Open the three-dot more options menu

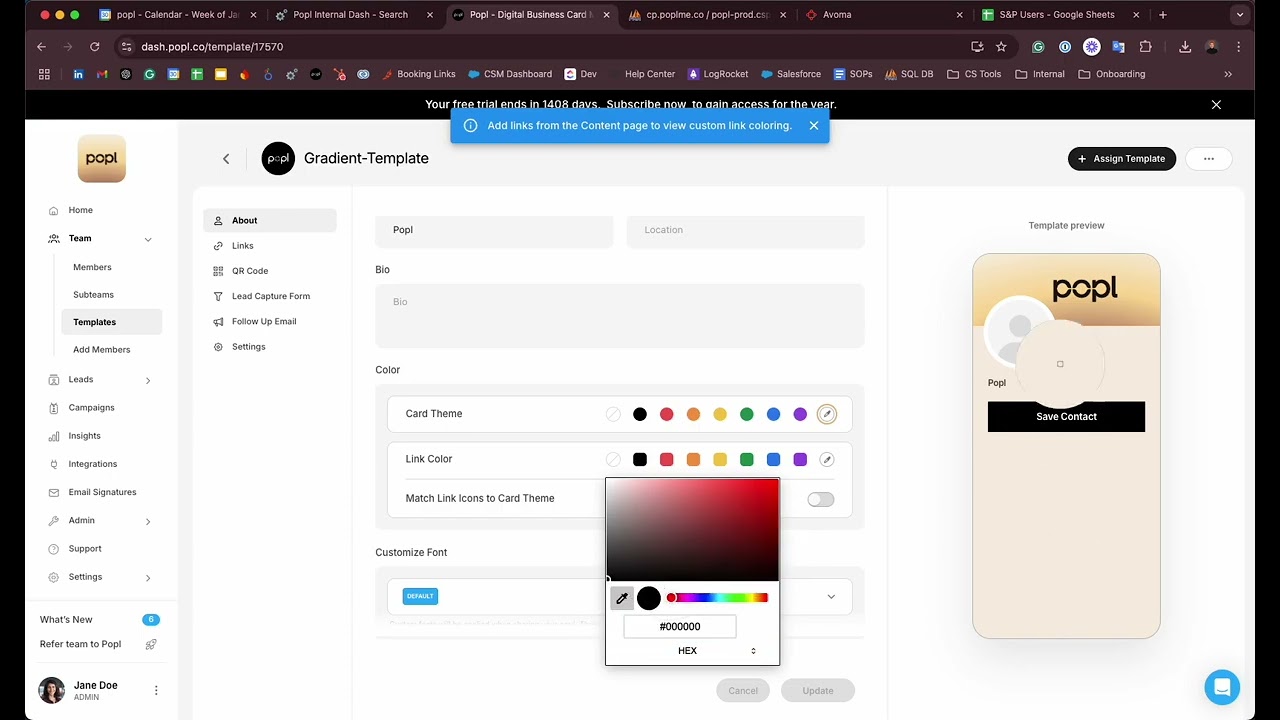(x=1208, y=159)
